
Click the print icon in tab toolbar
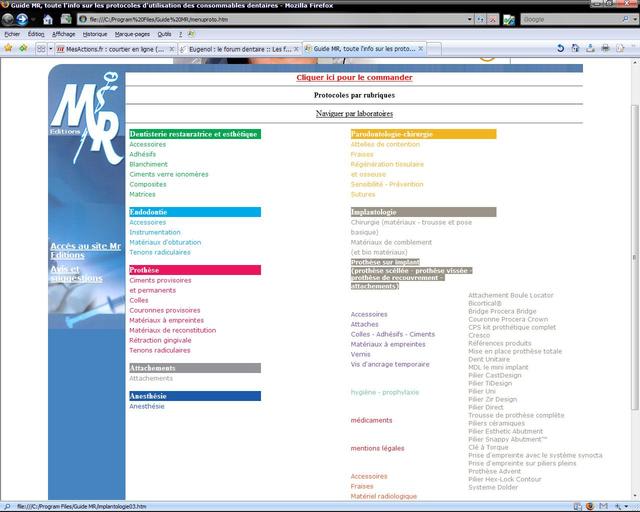[x=605, y=48]
